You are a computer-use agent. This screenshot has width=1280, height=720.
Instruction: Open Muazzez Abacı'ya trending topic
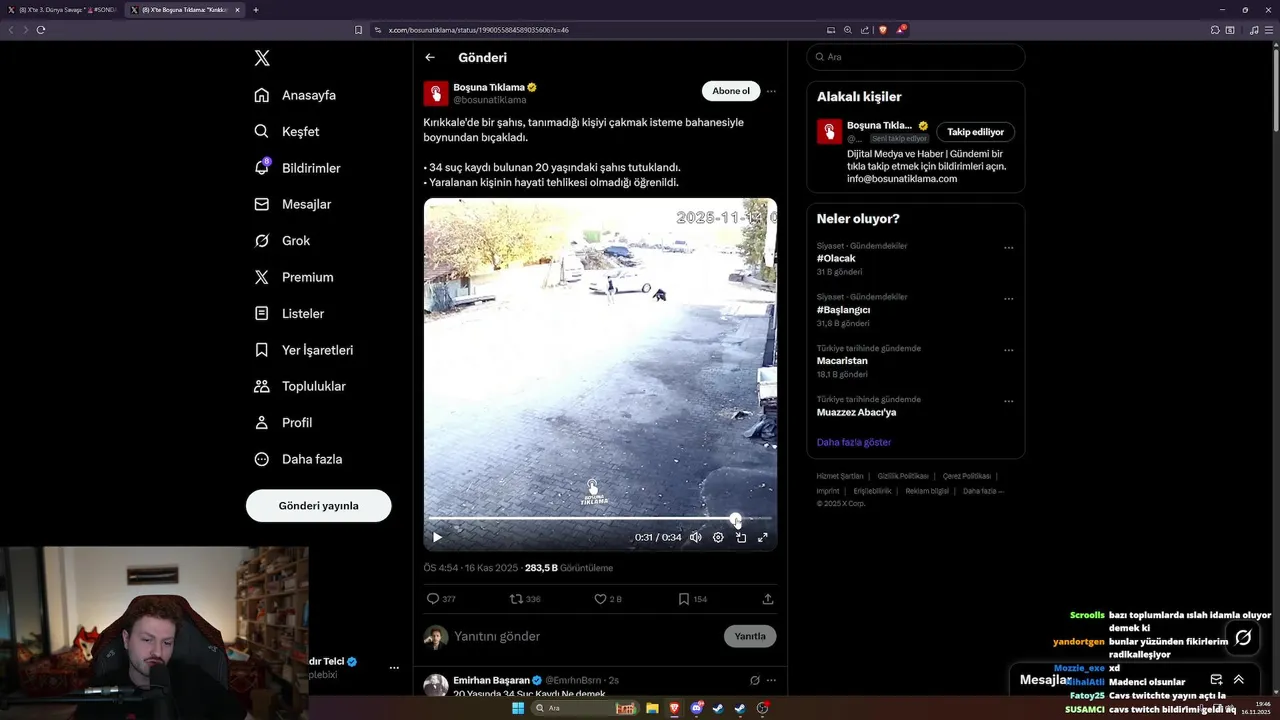pyautogui.click(x=856, y=412)
